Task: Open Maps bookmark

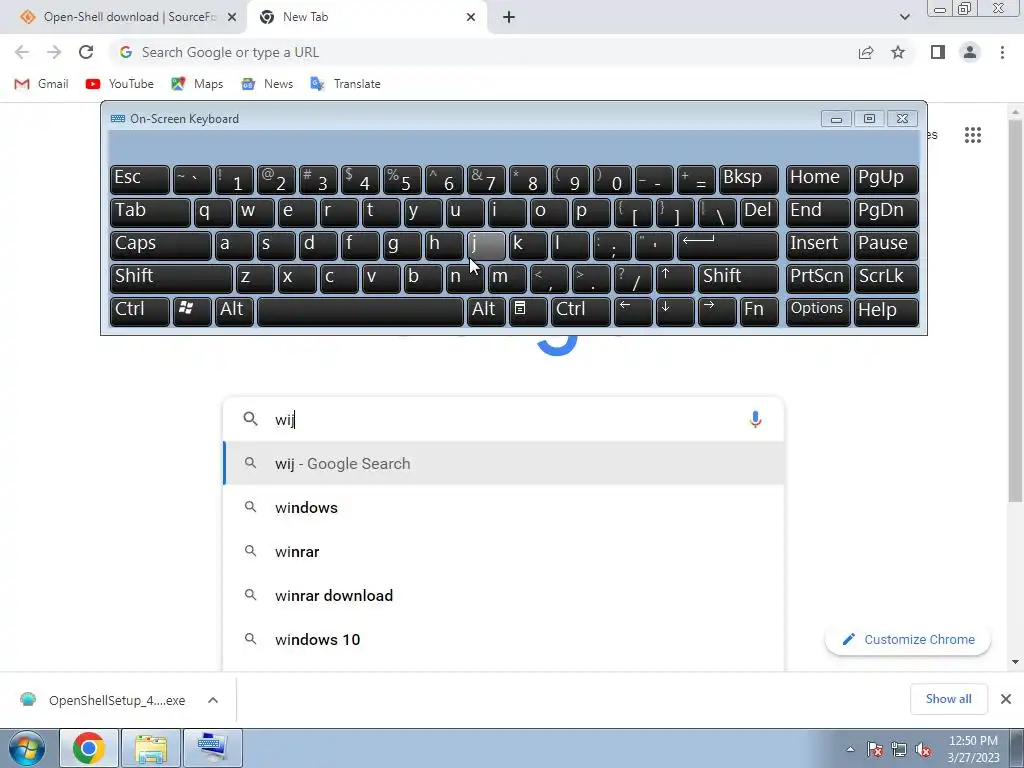Action: 197,84
